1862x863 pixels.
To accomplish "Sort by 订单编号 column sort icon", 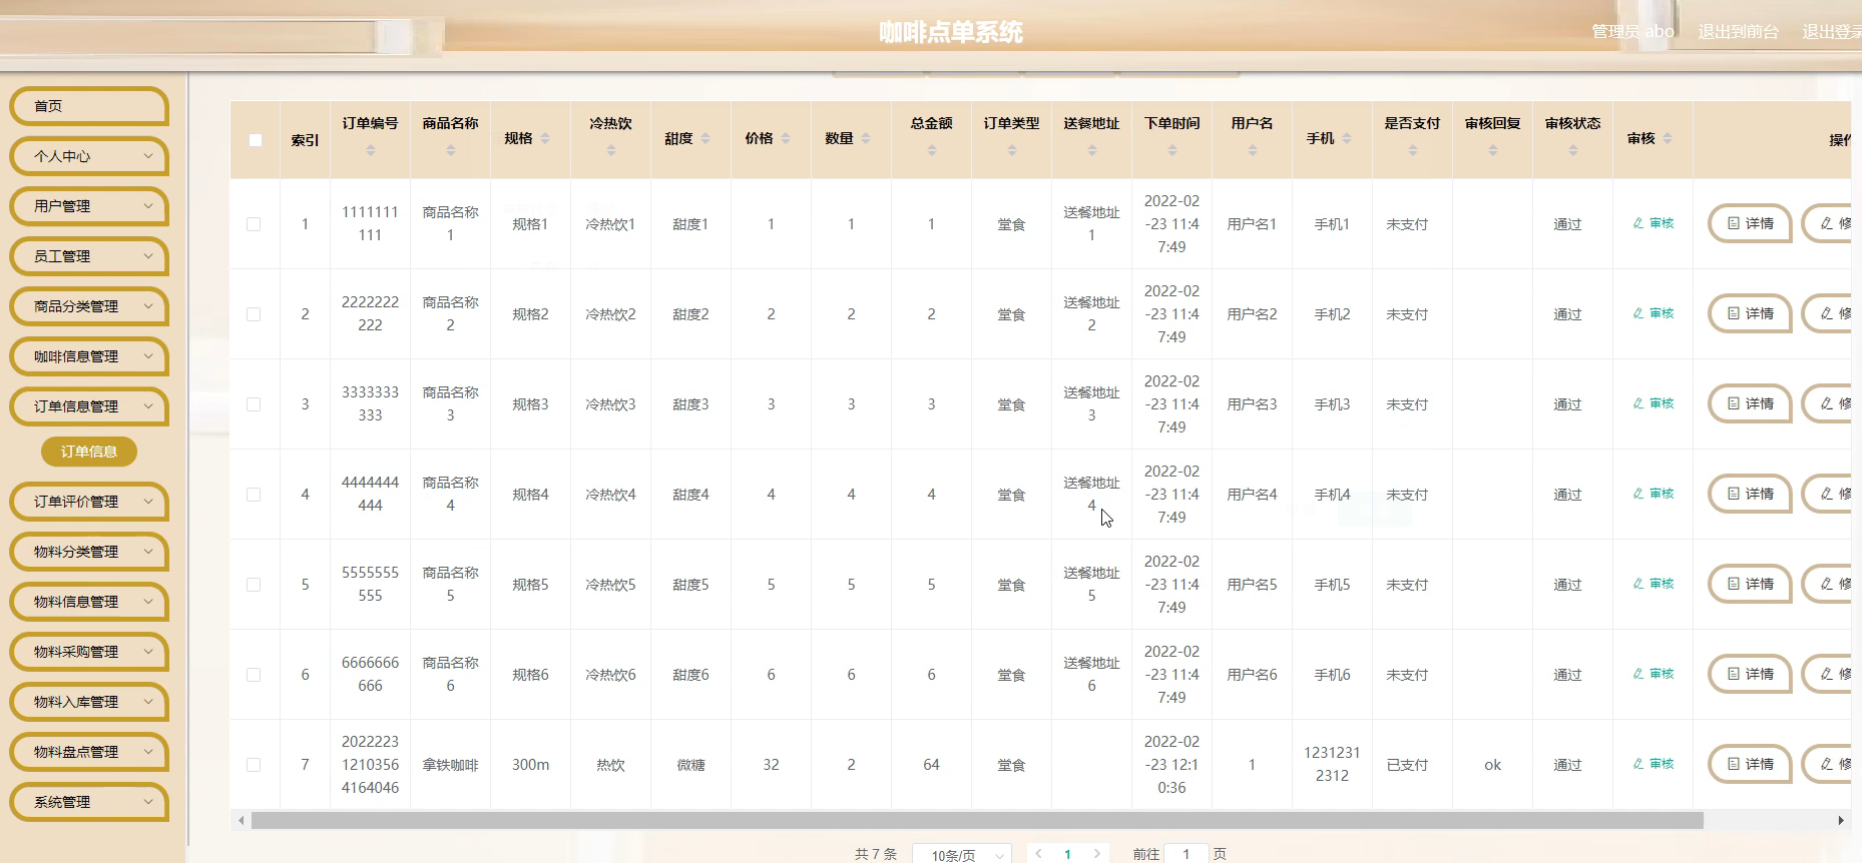I will click(x=370, y=150).
